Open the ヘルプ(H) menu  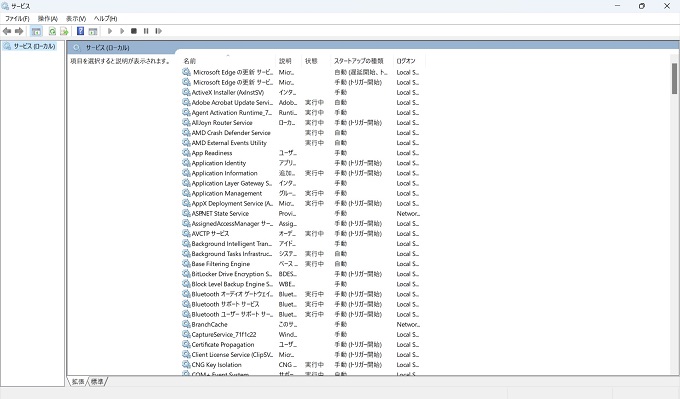(105, 19)
